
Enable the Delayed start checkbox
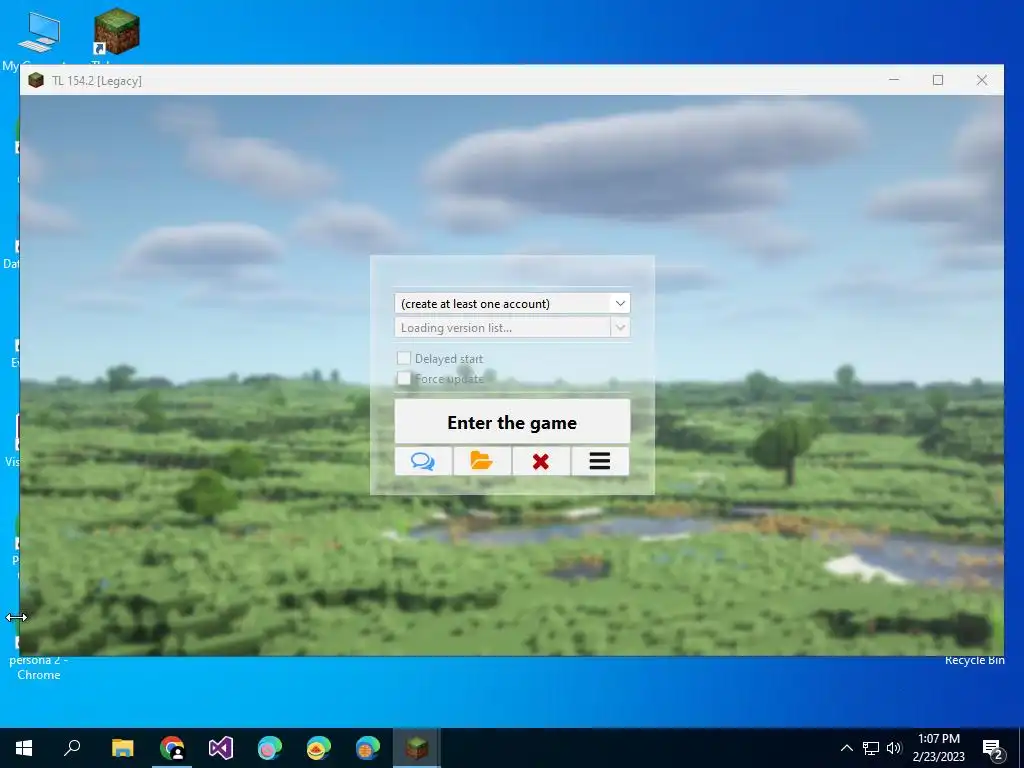point(404,358)
